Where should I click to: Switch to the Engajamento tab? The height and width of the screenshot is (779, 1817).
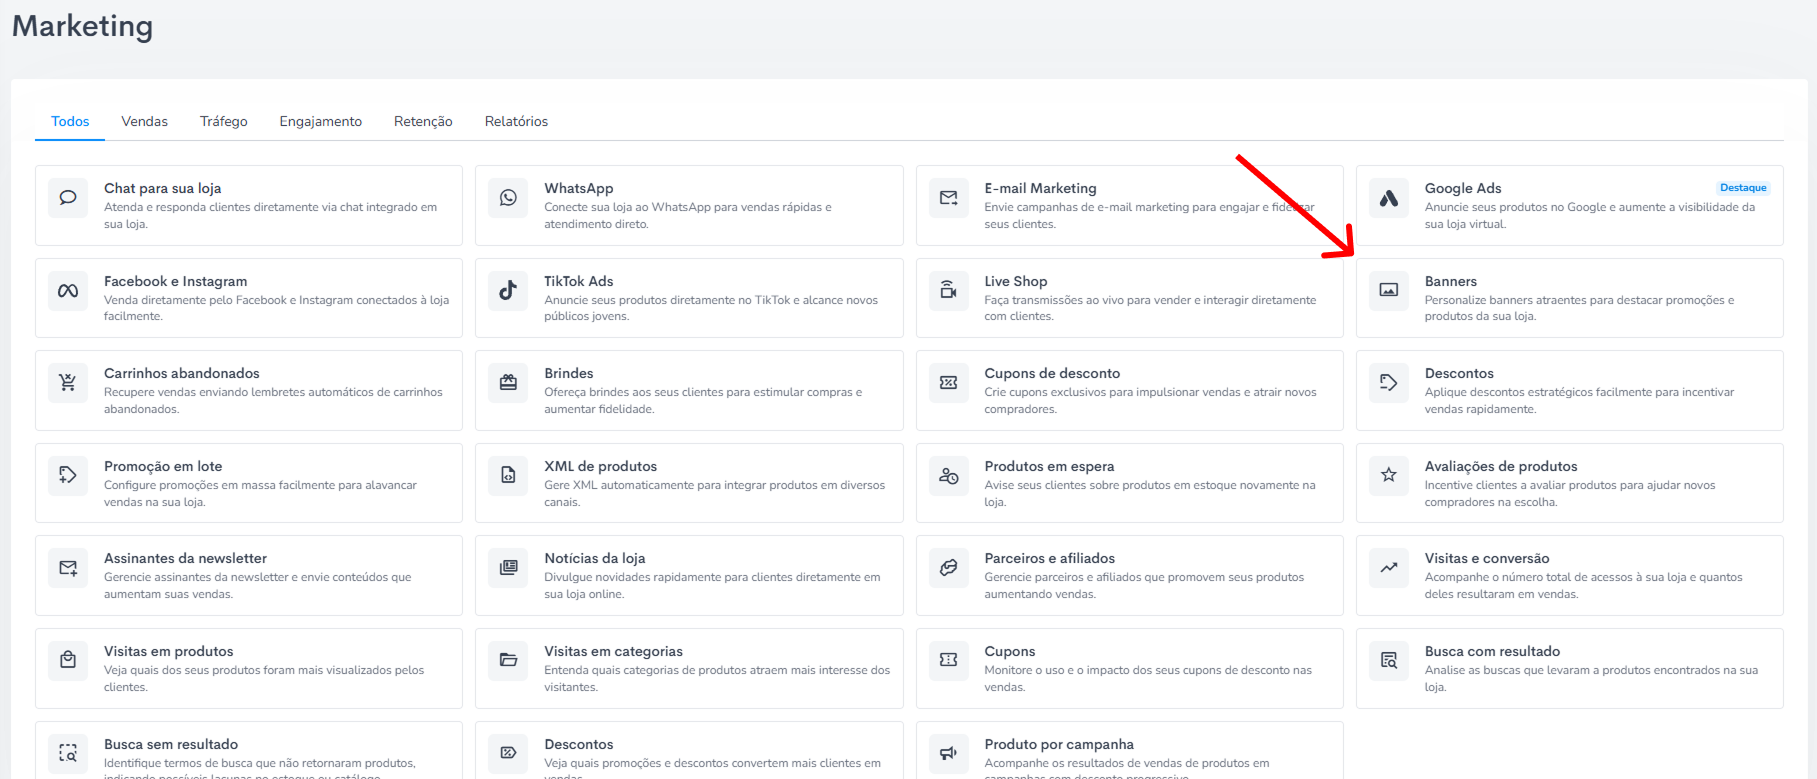320,121
